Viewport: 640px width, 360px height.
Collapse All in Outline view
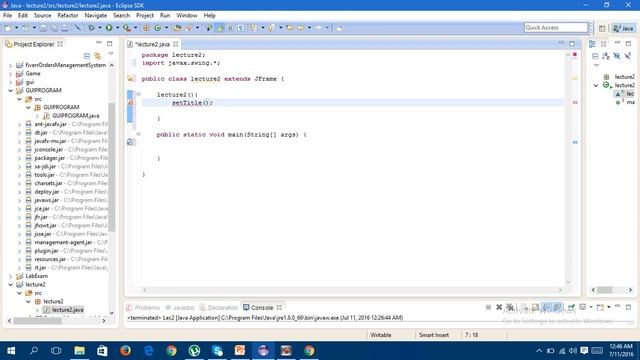pos(595,56)
